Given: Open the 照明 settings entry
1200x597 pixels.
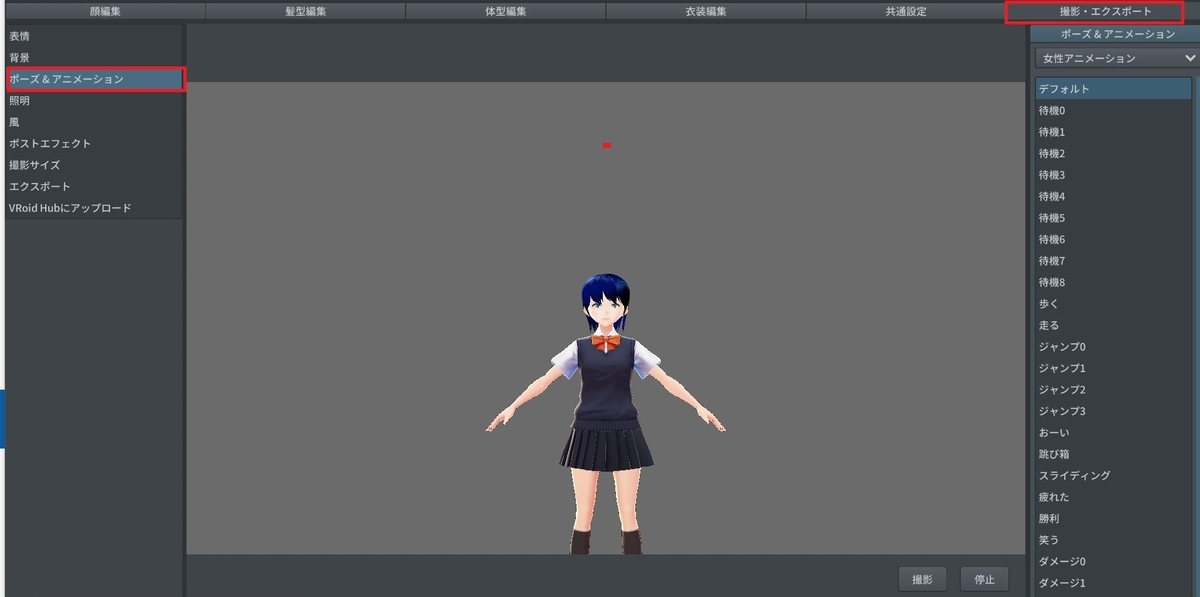Looking at the screenshot, I should [x=95, y=101].
